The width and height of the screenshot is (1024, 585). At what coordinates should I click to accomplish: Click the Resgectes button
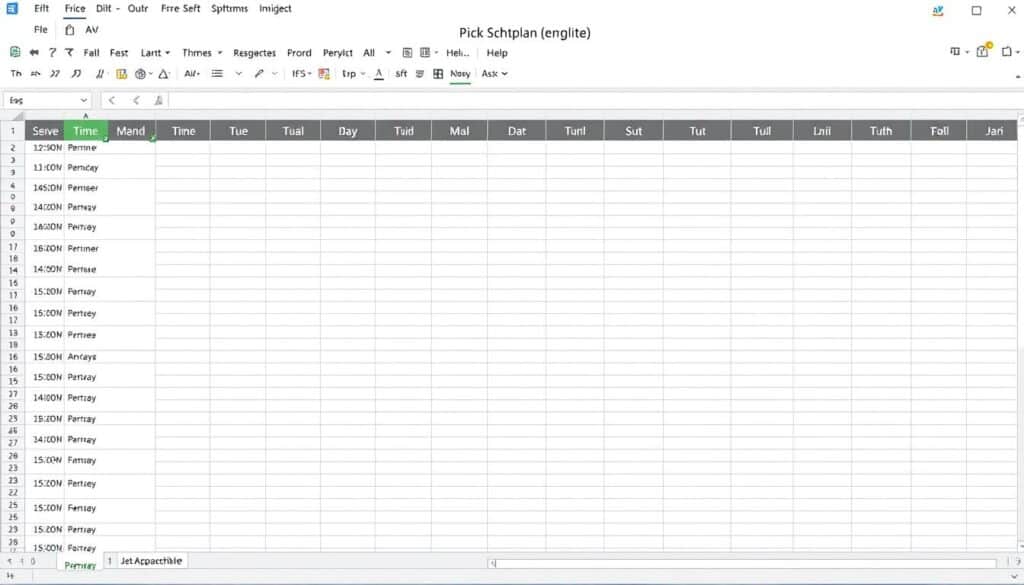tap(255, 53)
